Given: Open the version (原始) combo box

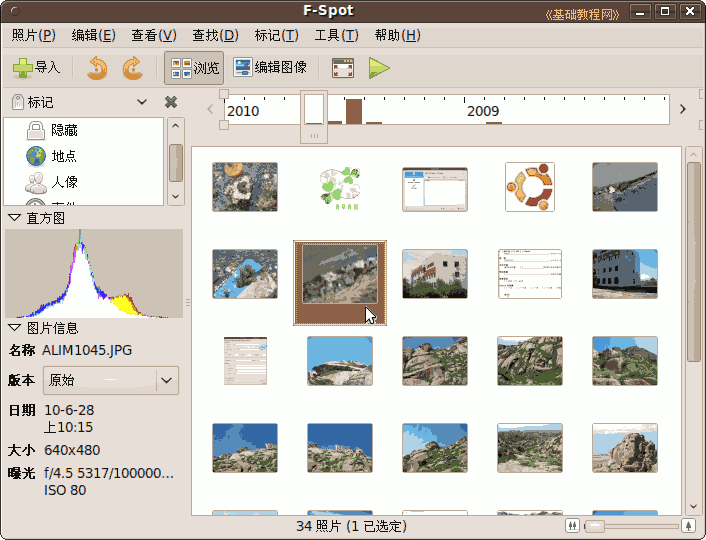Looking at the screenshot, I should pyautogui.click(x=111, y=381).
